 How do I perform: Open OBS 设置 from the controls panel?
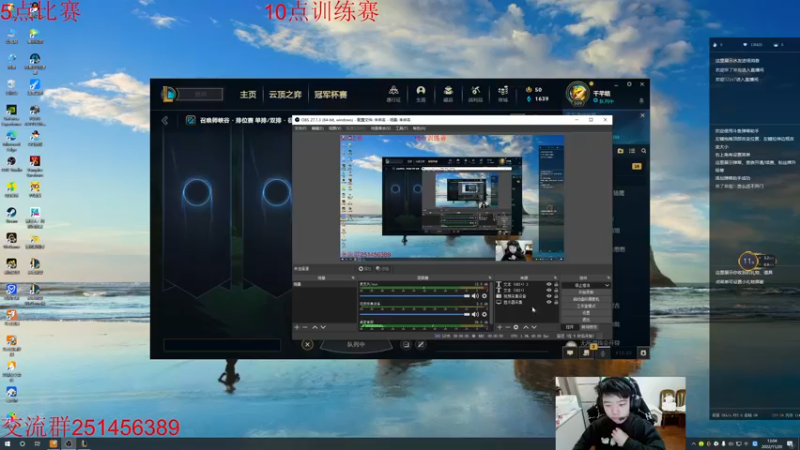pos(586,313)
